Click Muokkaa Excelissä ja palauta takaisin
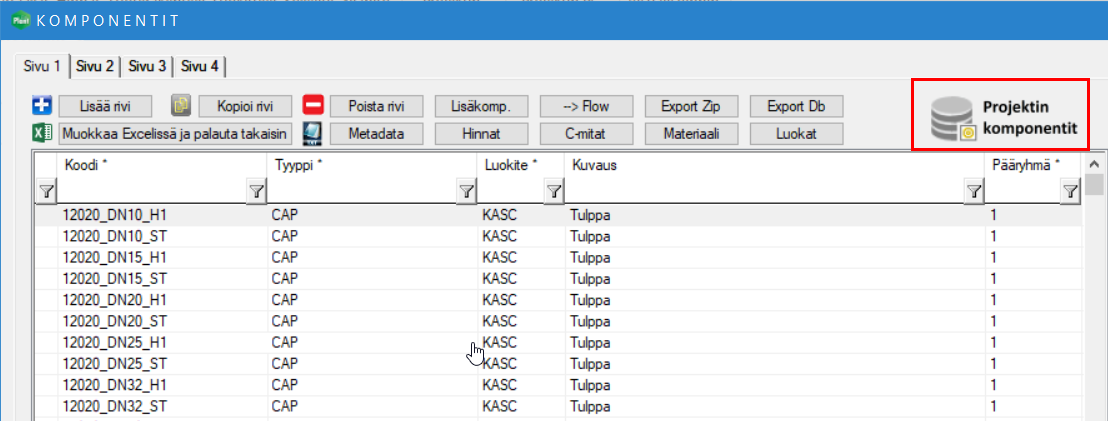This screenshot has height=421, width=1108. point(175,133)
